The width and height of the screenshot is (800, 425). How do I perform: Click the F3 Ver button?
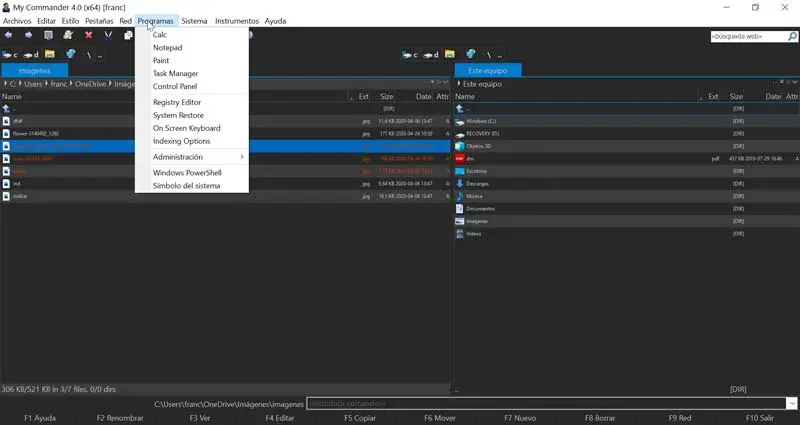click(x=199, y=418)
